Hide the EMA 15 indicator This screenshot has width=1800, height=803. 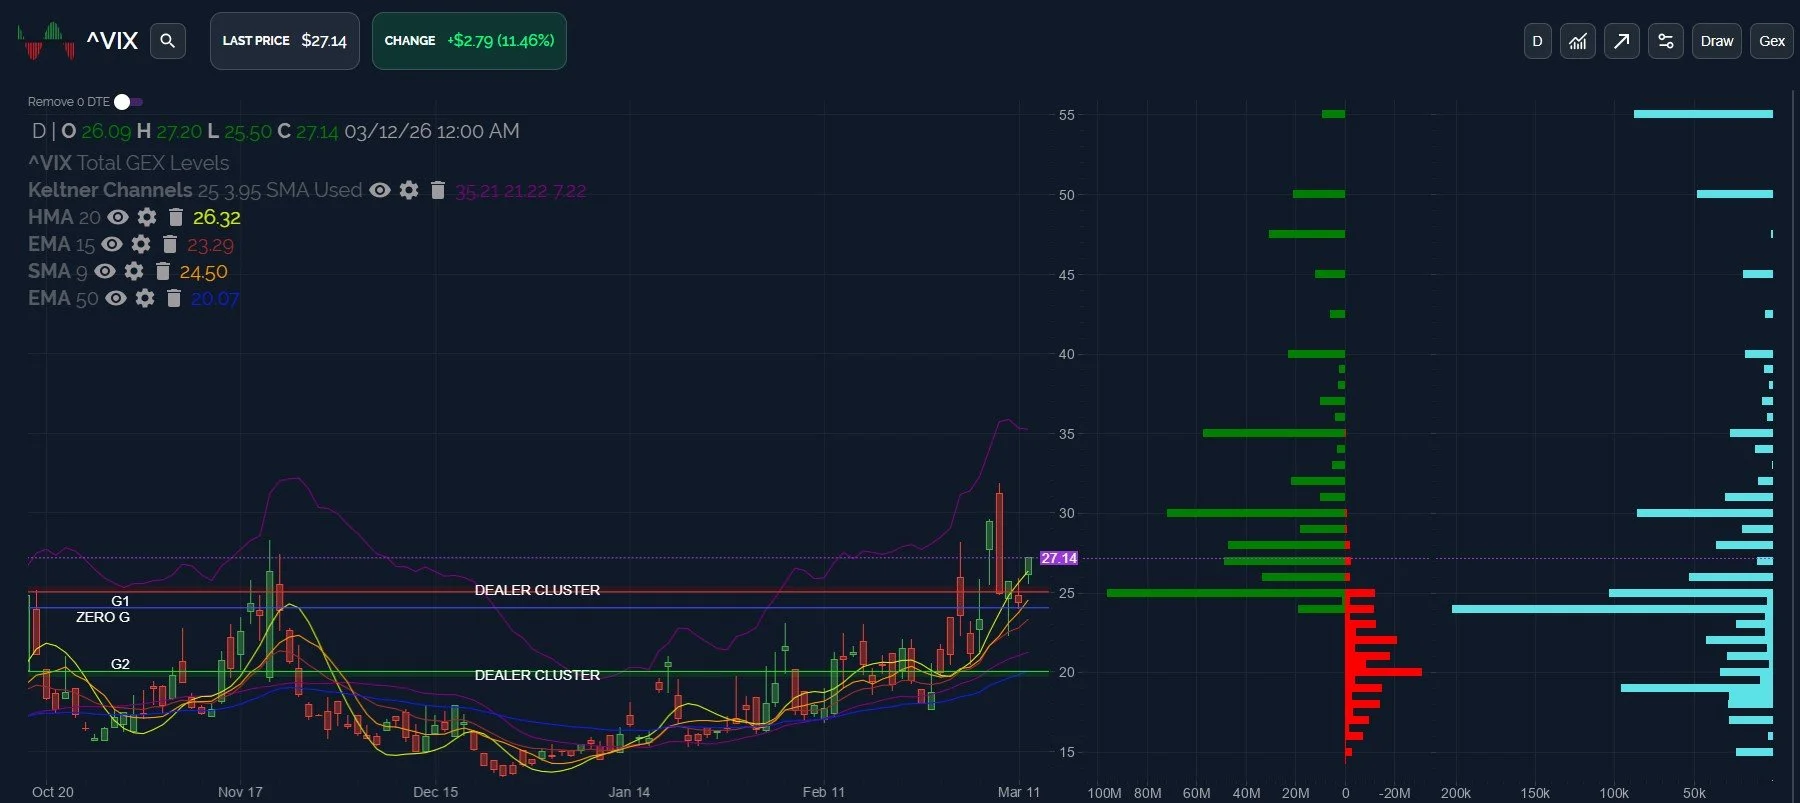click(x=112, y=244)
